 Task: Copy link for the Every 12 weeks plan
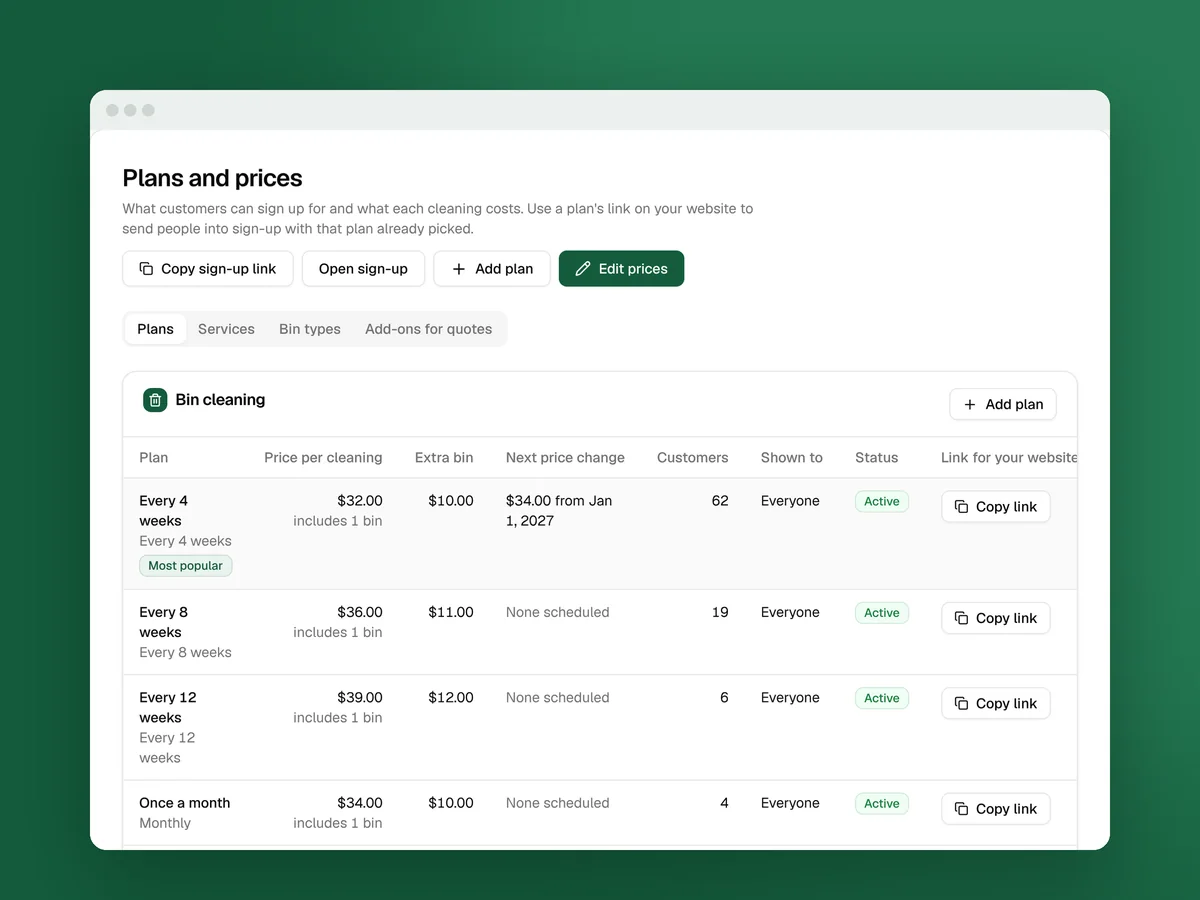click(x=996, y=703)
